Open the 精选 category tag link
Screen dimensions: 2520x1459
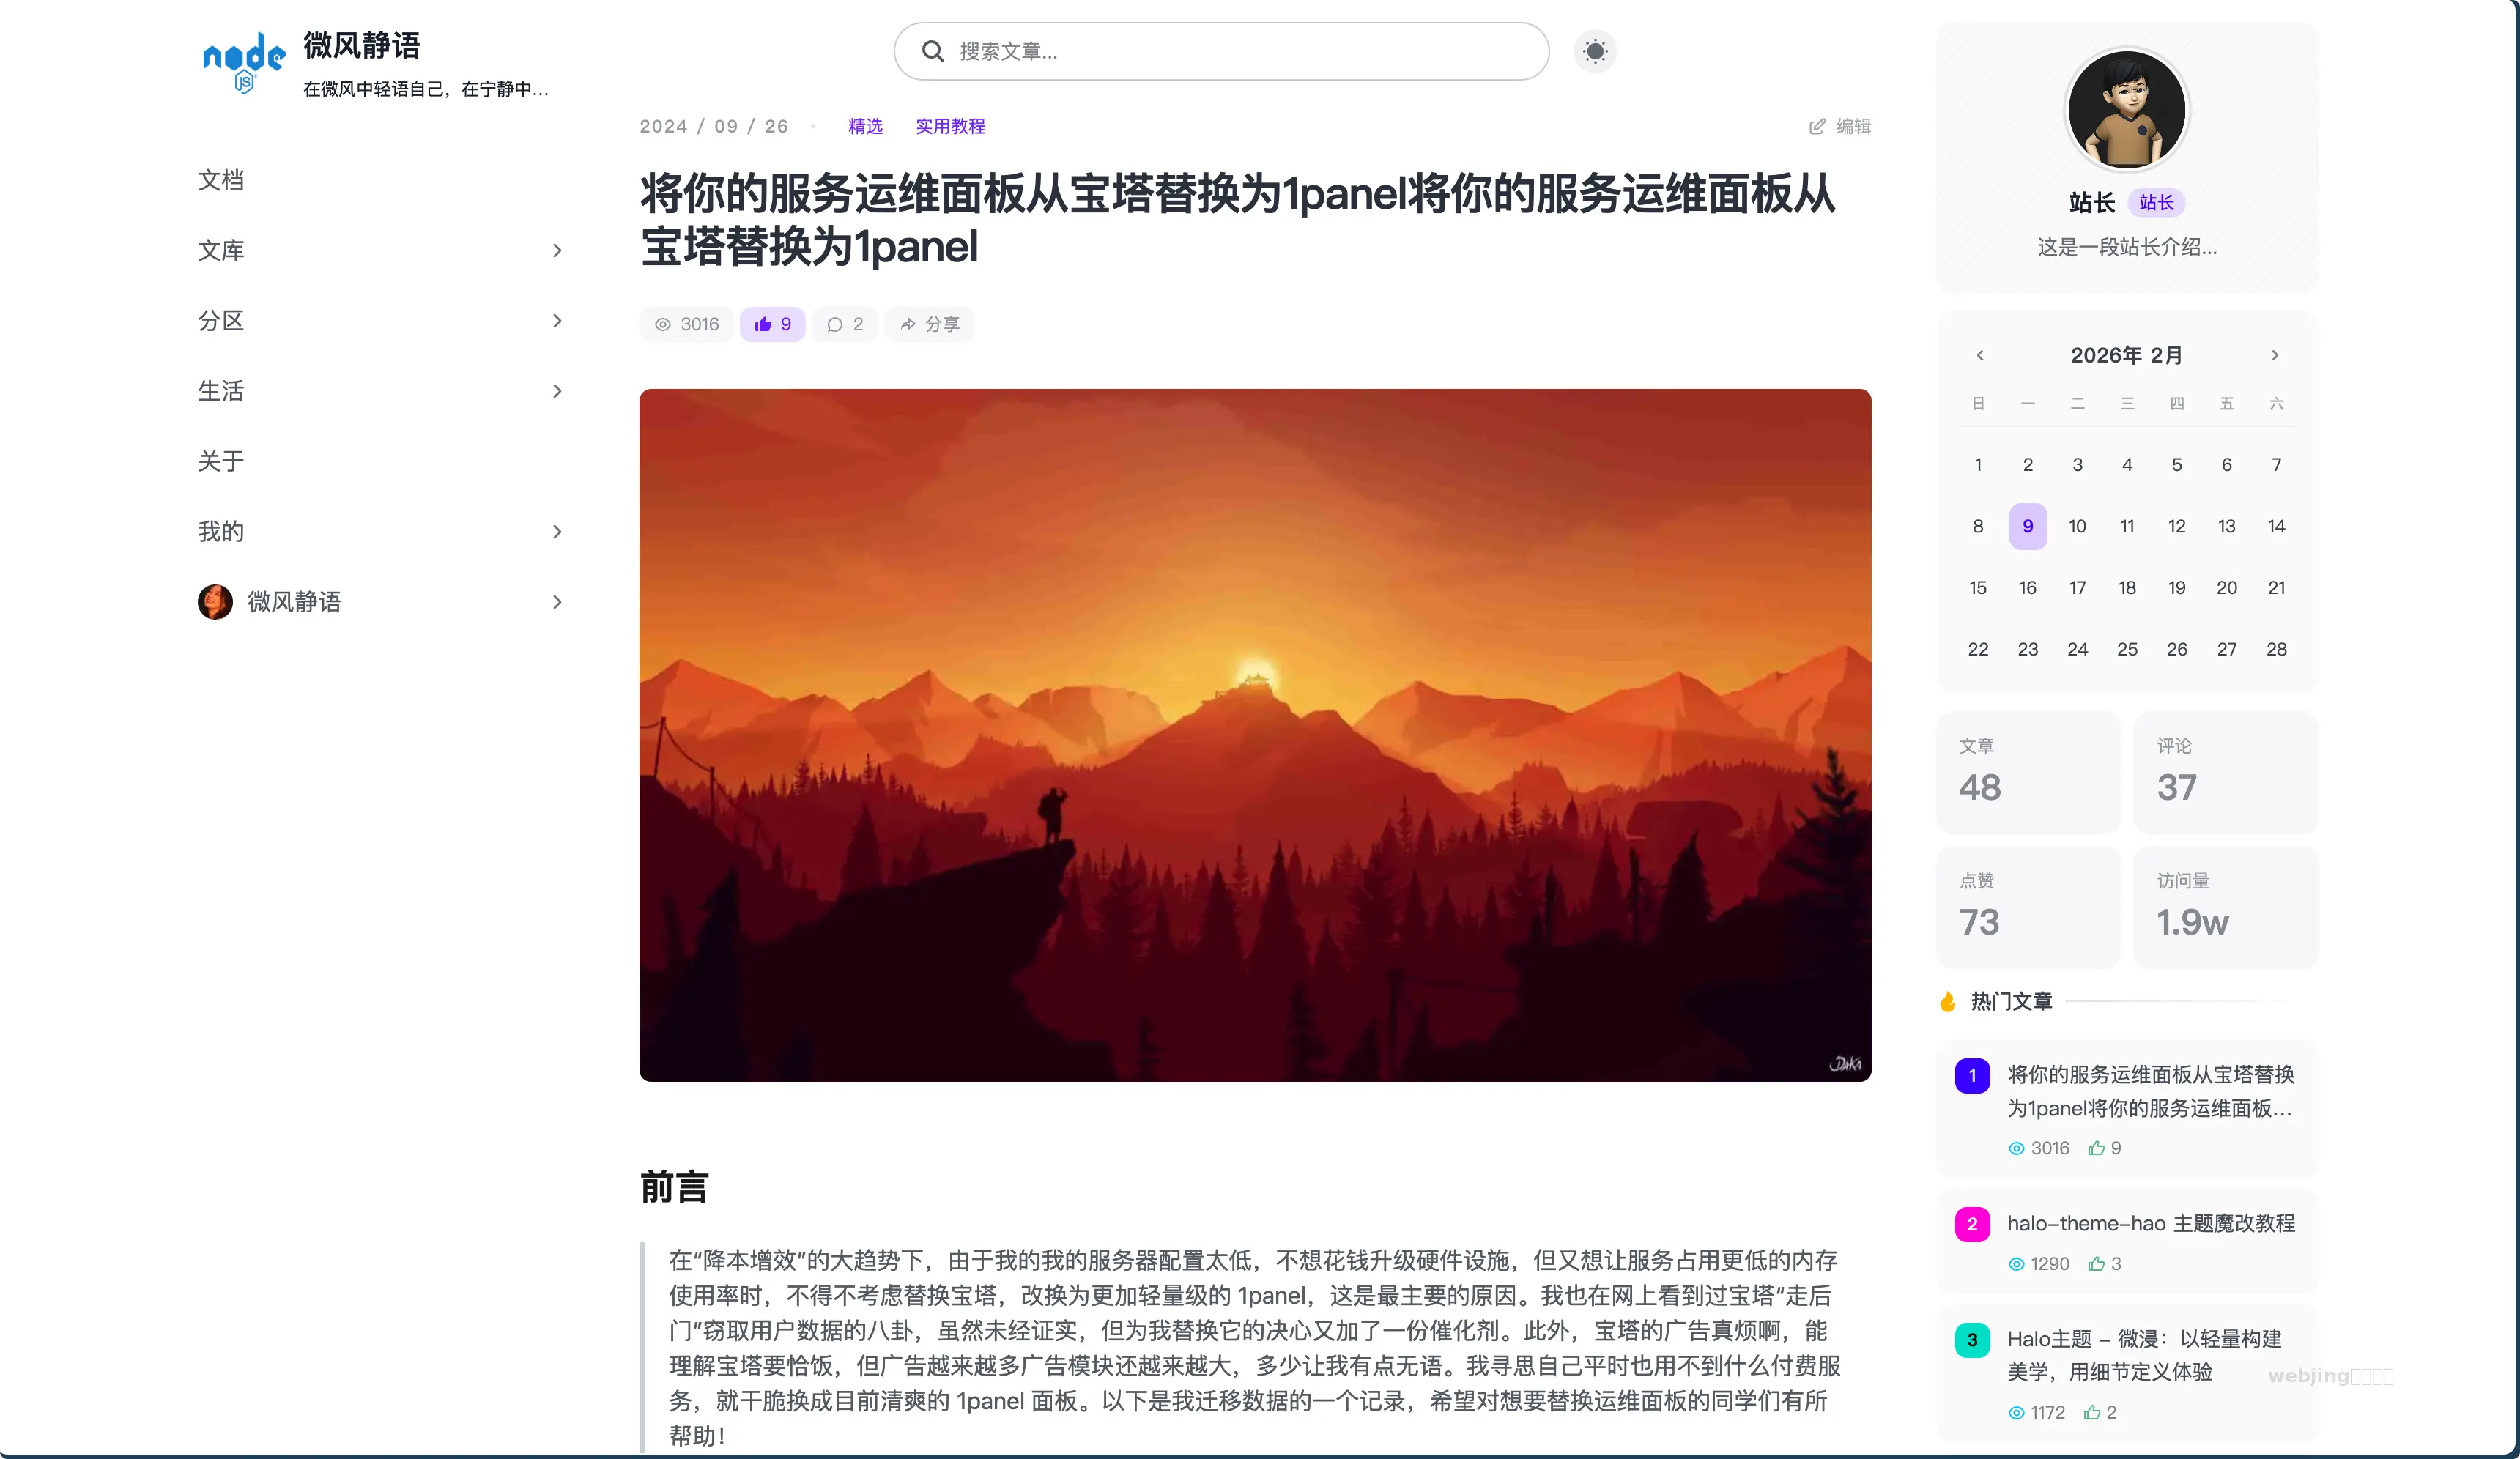tap(865, 126)
